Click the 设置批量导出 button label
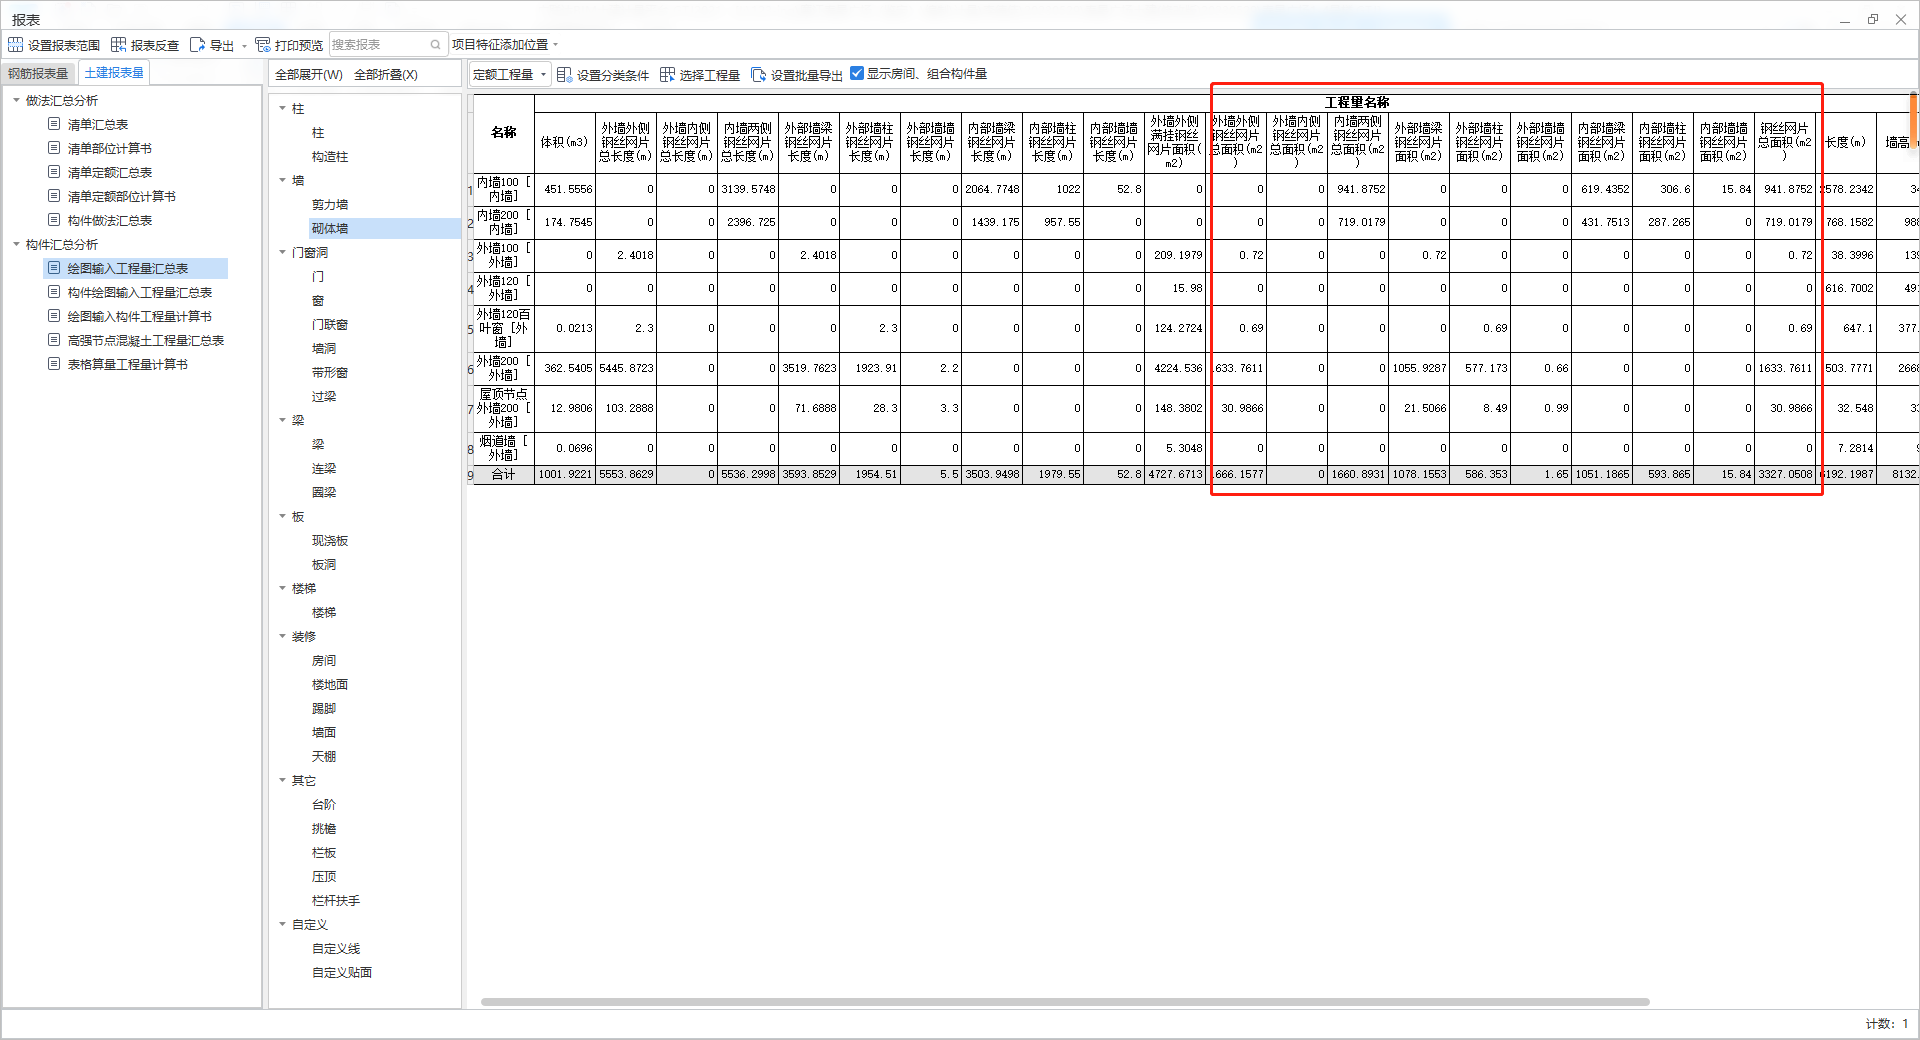1920x1040 pixels. point(807,76)
